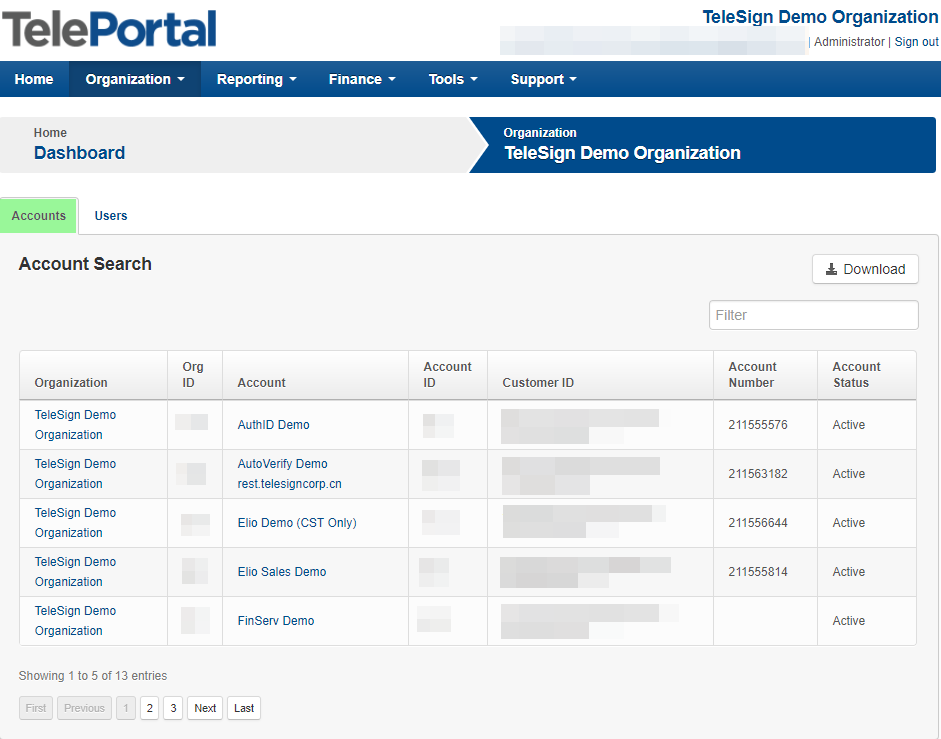Viewport: 941px width, 739px height.
Task: Click inside the Filter input field
Action: coord(813,315)
